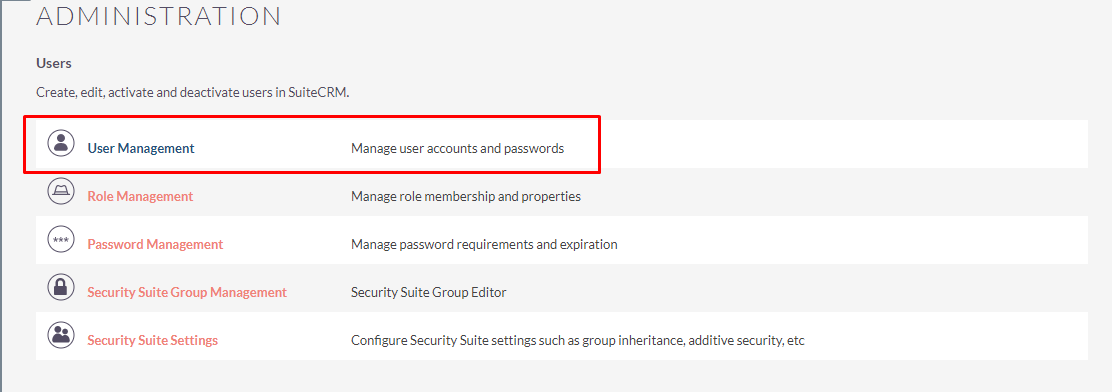Click the Role Management hat icon

tap(61, 191)
